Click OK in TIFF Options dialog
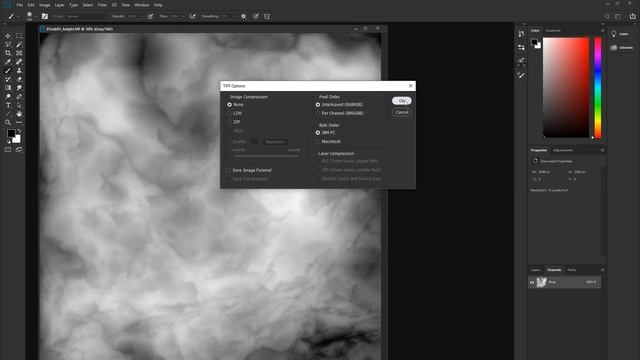The width and height of the screenshot is (640, 360). [402, 101]
